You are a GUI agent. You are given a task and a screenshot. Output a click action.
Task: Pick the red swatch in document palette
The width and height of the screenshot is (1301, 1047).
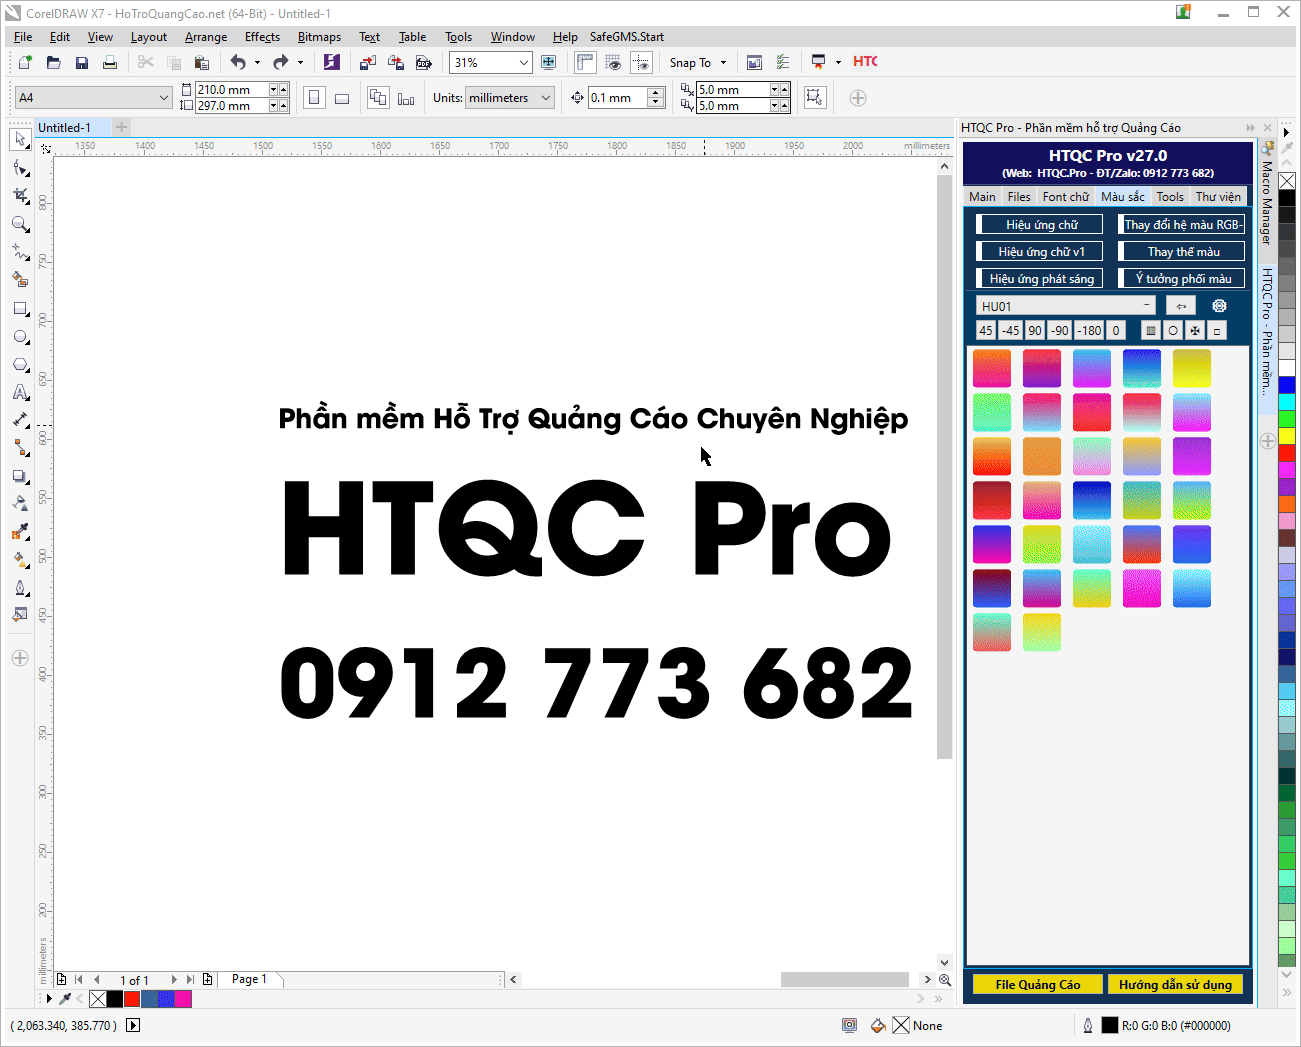tap(132, 999)
